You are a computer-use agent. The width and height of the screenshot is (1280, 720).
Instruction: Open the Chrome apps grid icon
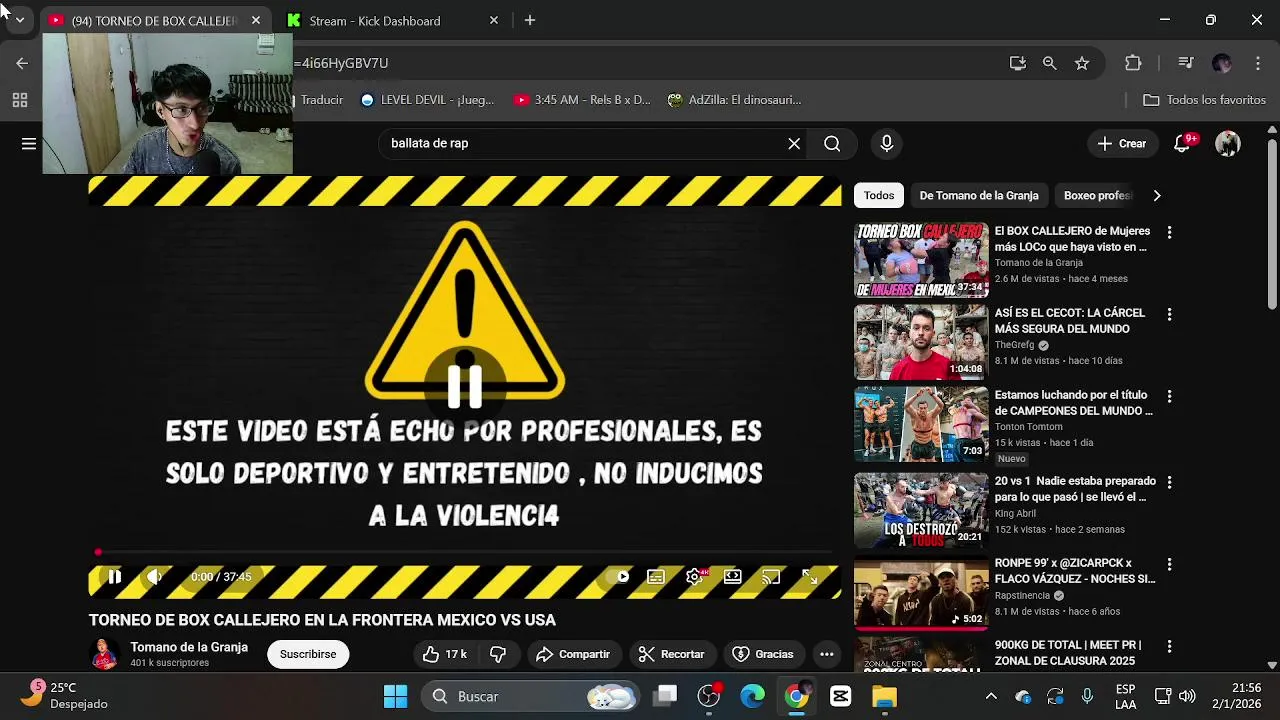pyautogui.click(x=19, y=100)
